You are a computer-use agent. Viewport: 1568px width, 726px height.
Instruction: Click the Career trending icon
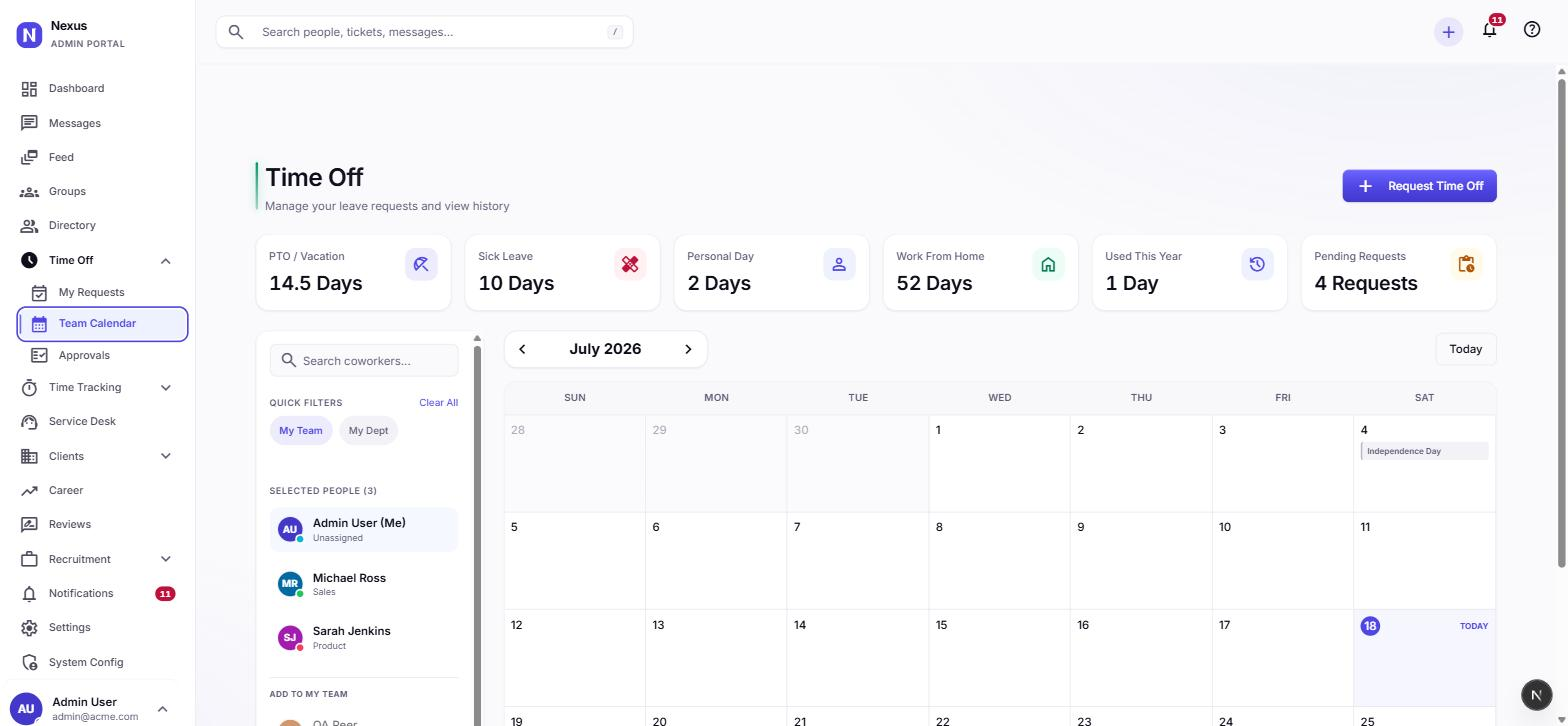click(29, 490)
